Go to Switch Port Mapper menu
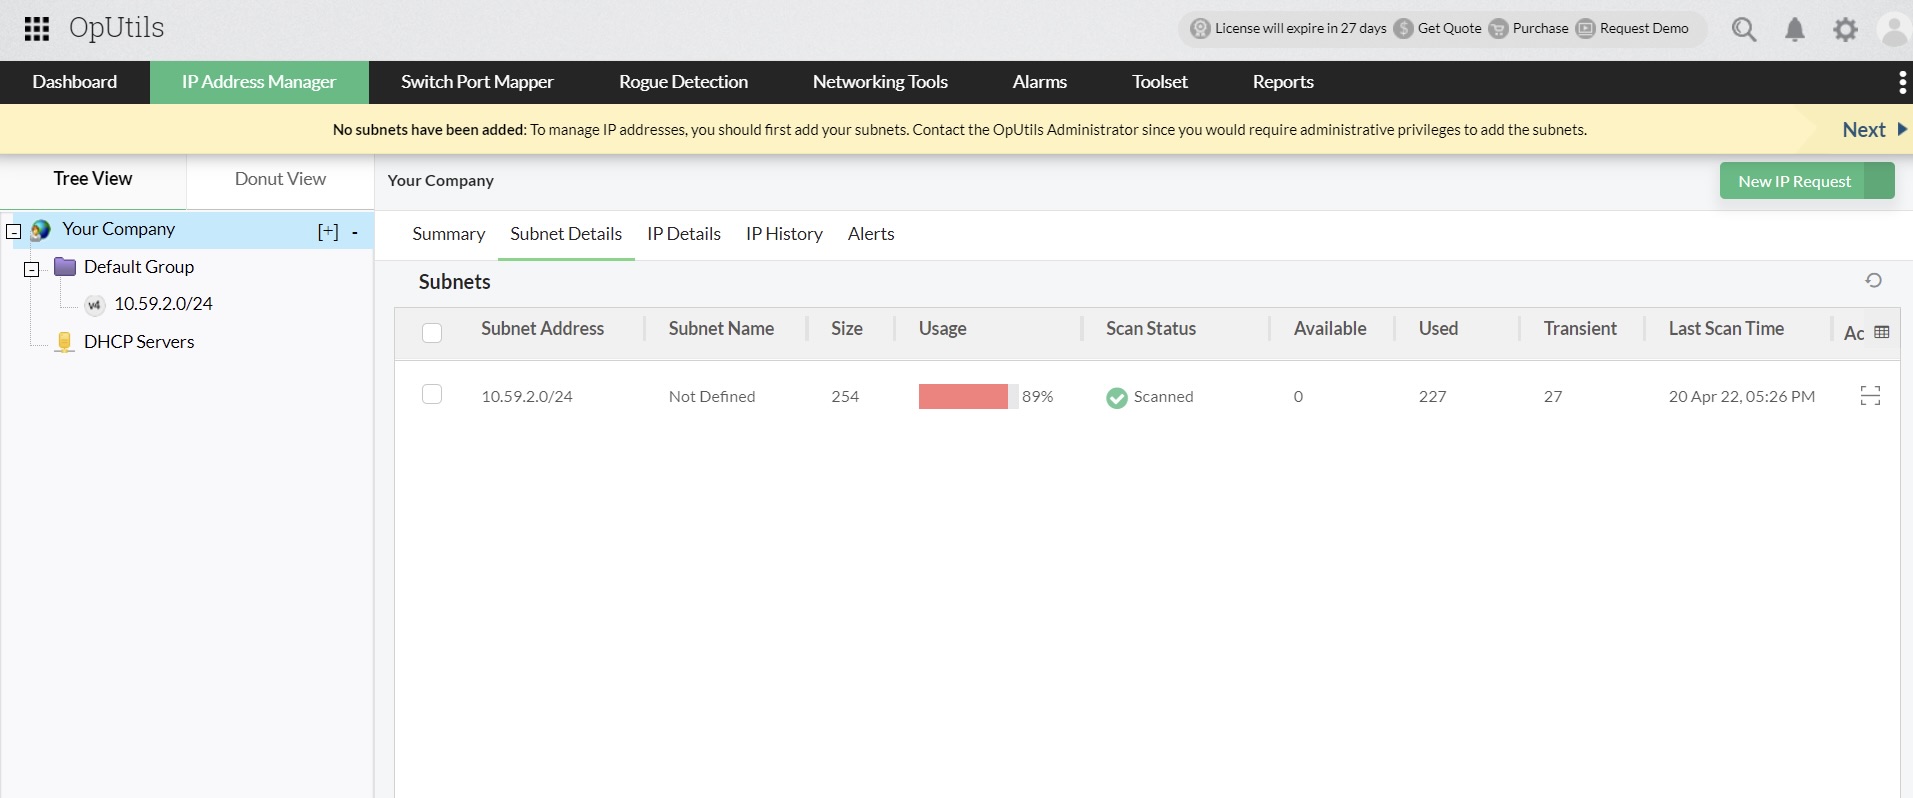Screen dimensions: 1913x798 477,82
